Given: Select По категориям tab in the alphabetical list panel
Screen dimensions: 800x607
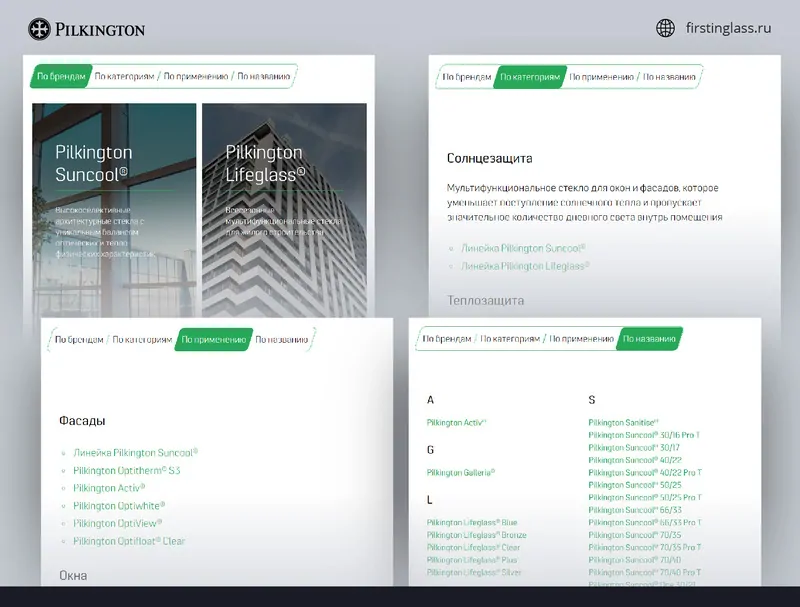Looking at the screenshot, I should 510,339.
